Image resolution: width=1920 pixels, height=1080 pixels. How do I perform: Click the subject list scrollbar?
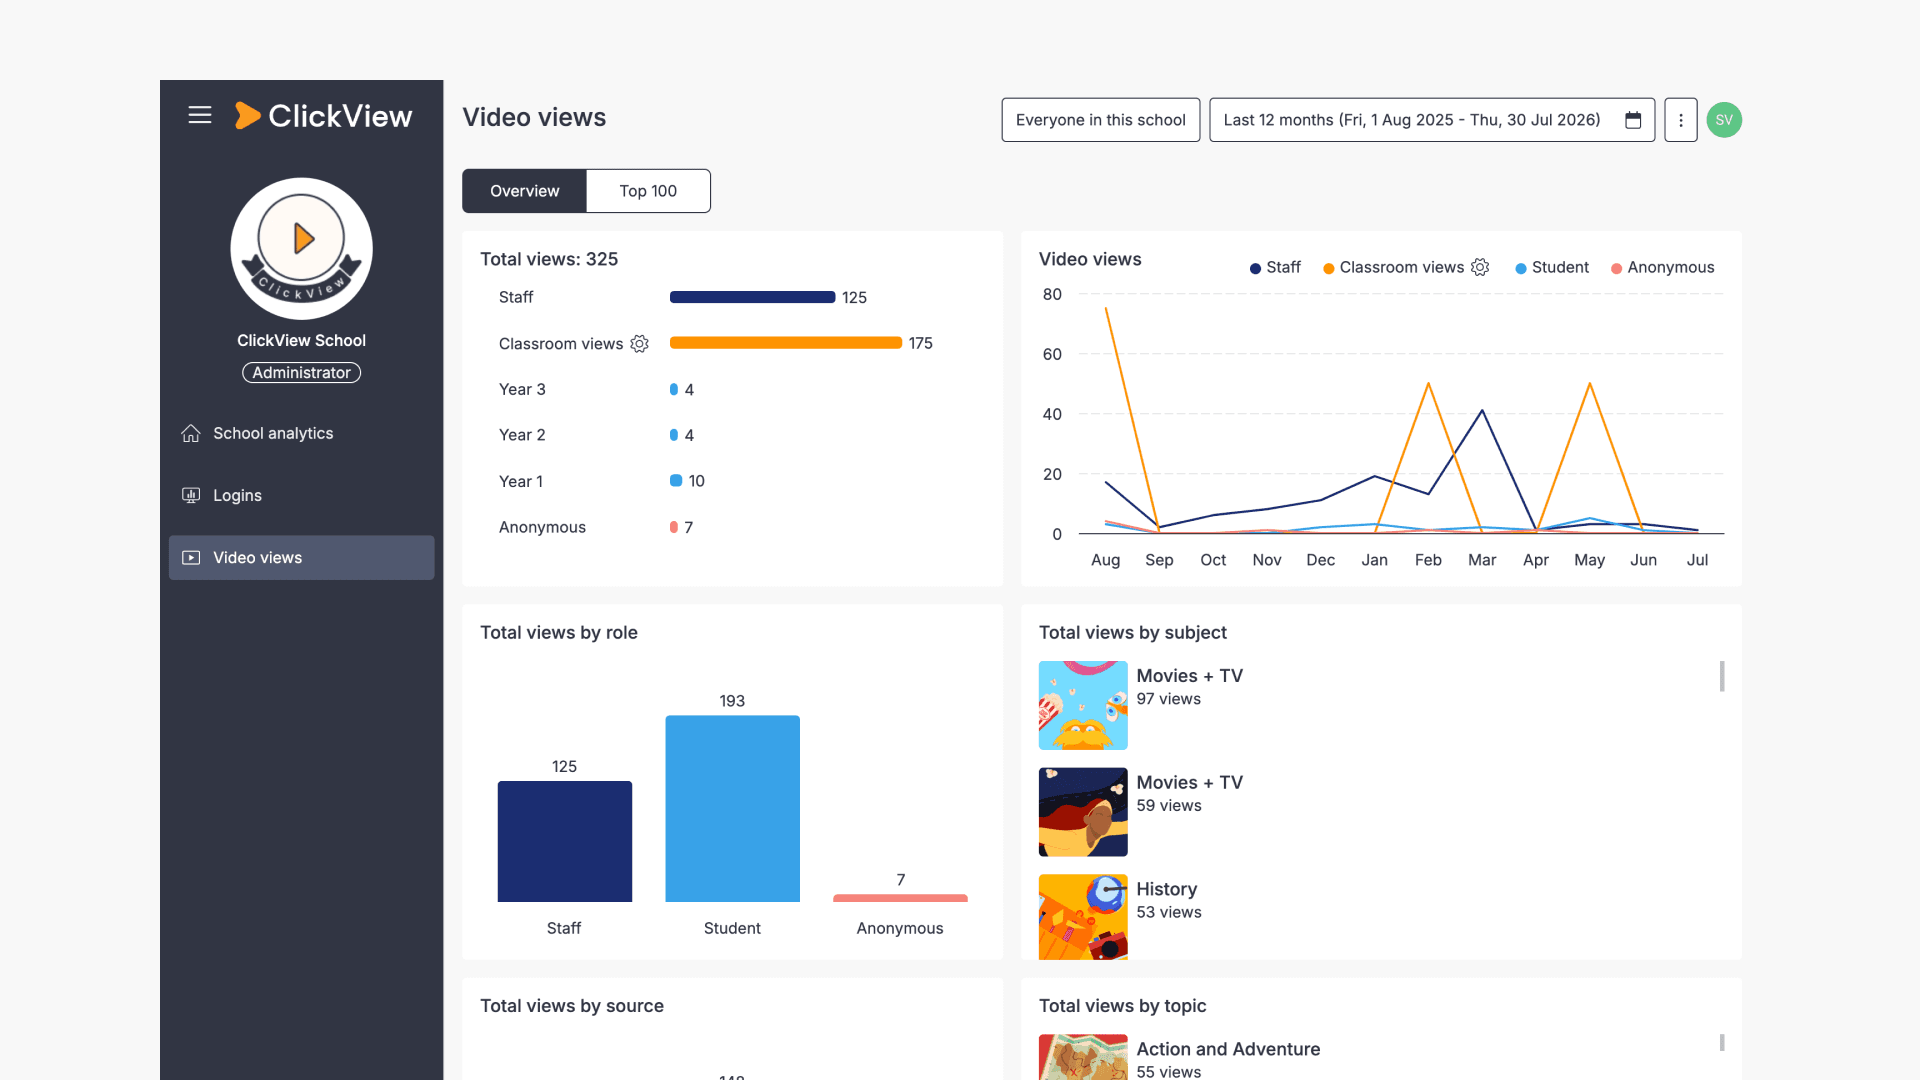coord(1722,676)
